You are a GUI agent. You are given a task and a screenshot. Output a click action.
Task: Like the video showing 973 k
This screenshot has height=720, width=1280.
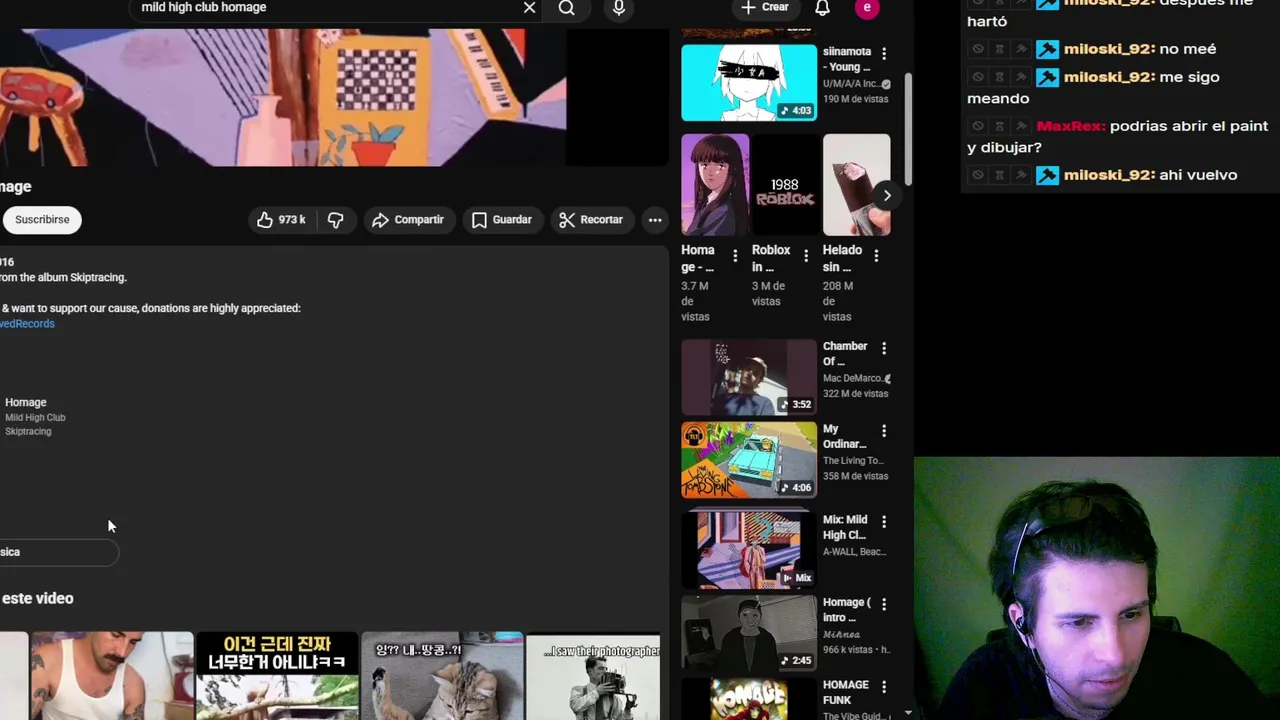[281, 220]
